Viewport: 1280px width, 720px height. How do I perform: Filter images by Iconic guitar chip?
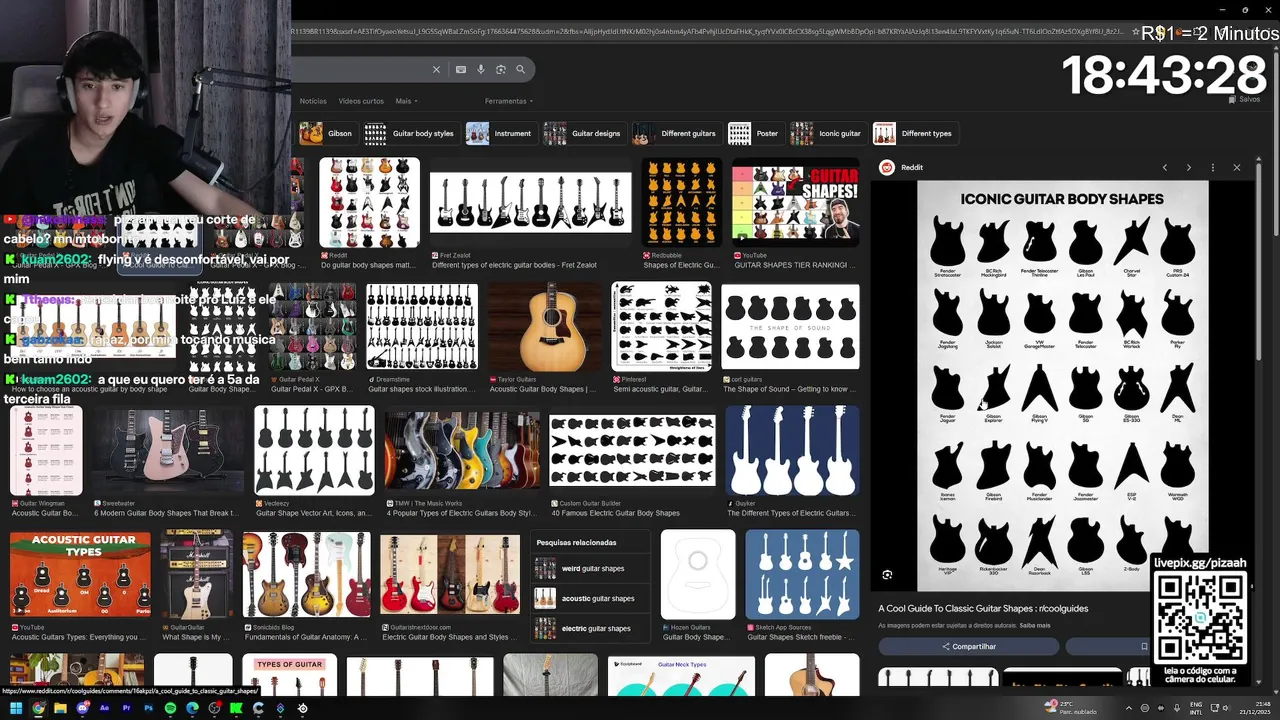click(x=828, y=133)
